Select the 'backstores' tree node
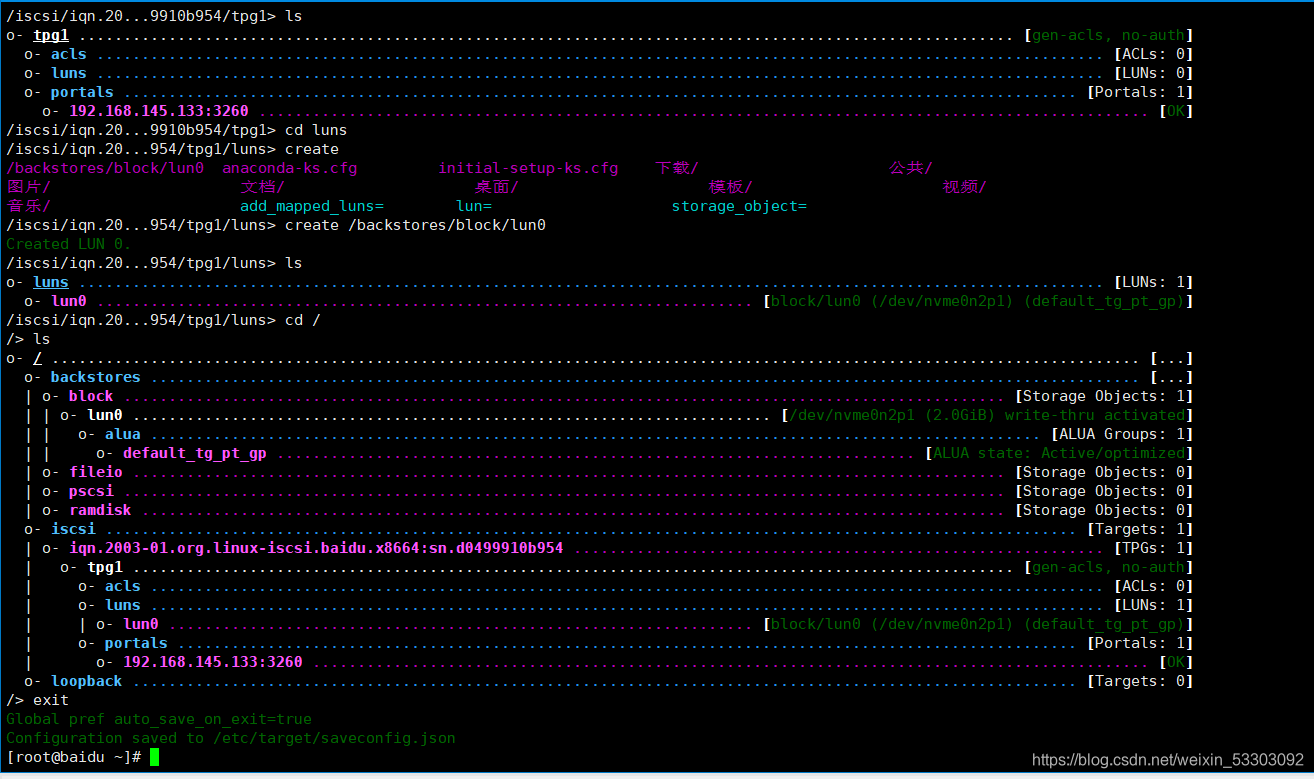 96,377
